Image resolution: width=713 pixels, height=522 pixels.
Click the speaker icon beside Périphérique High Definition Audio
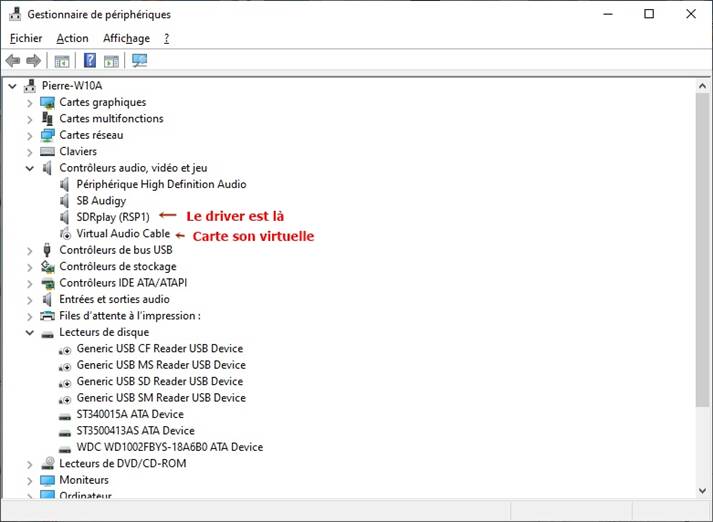65,184
